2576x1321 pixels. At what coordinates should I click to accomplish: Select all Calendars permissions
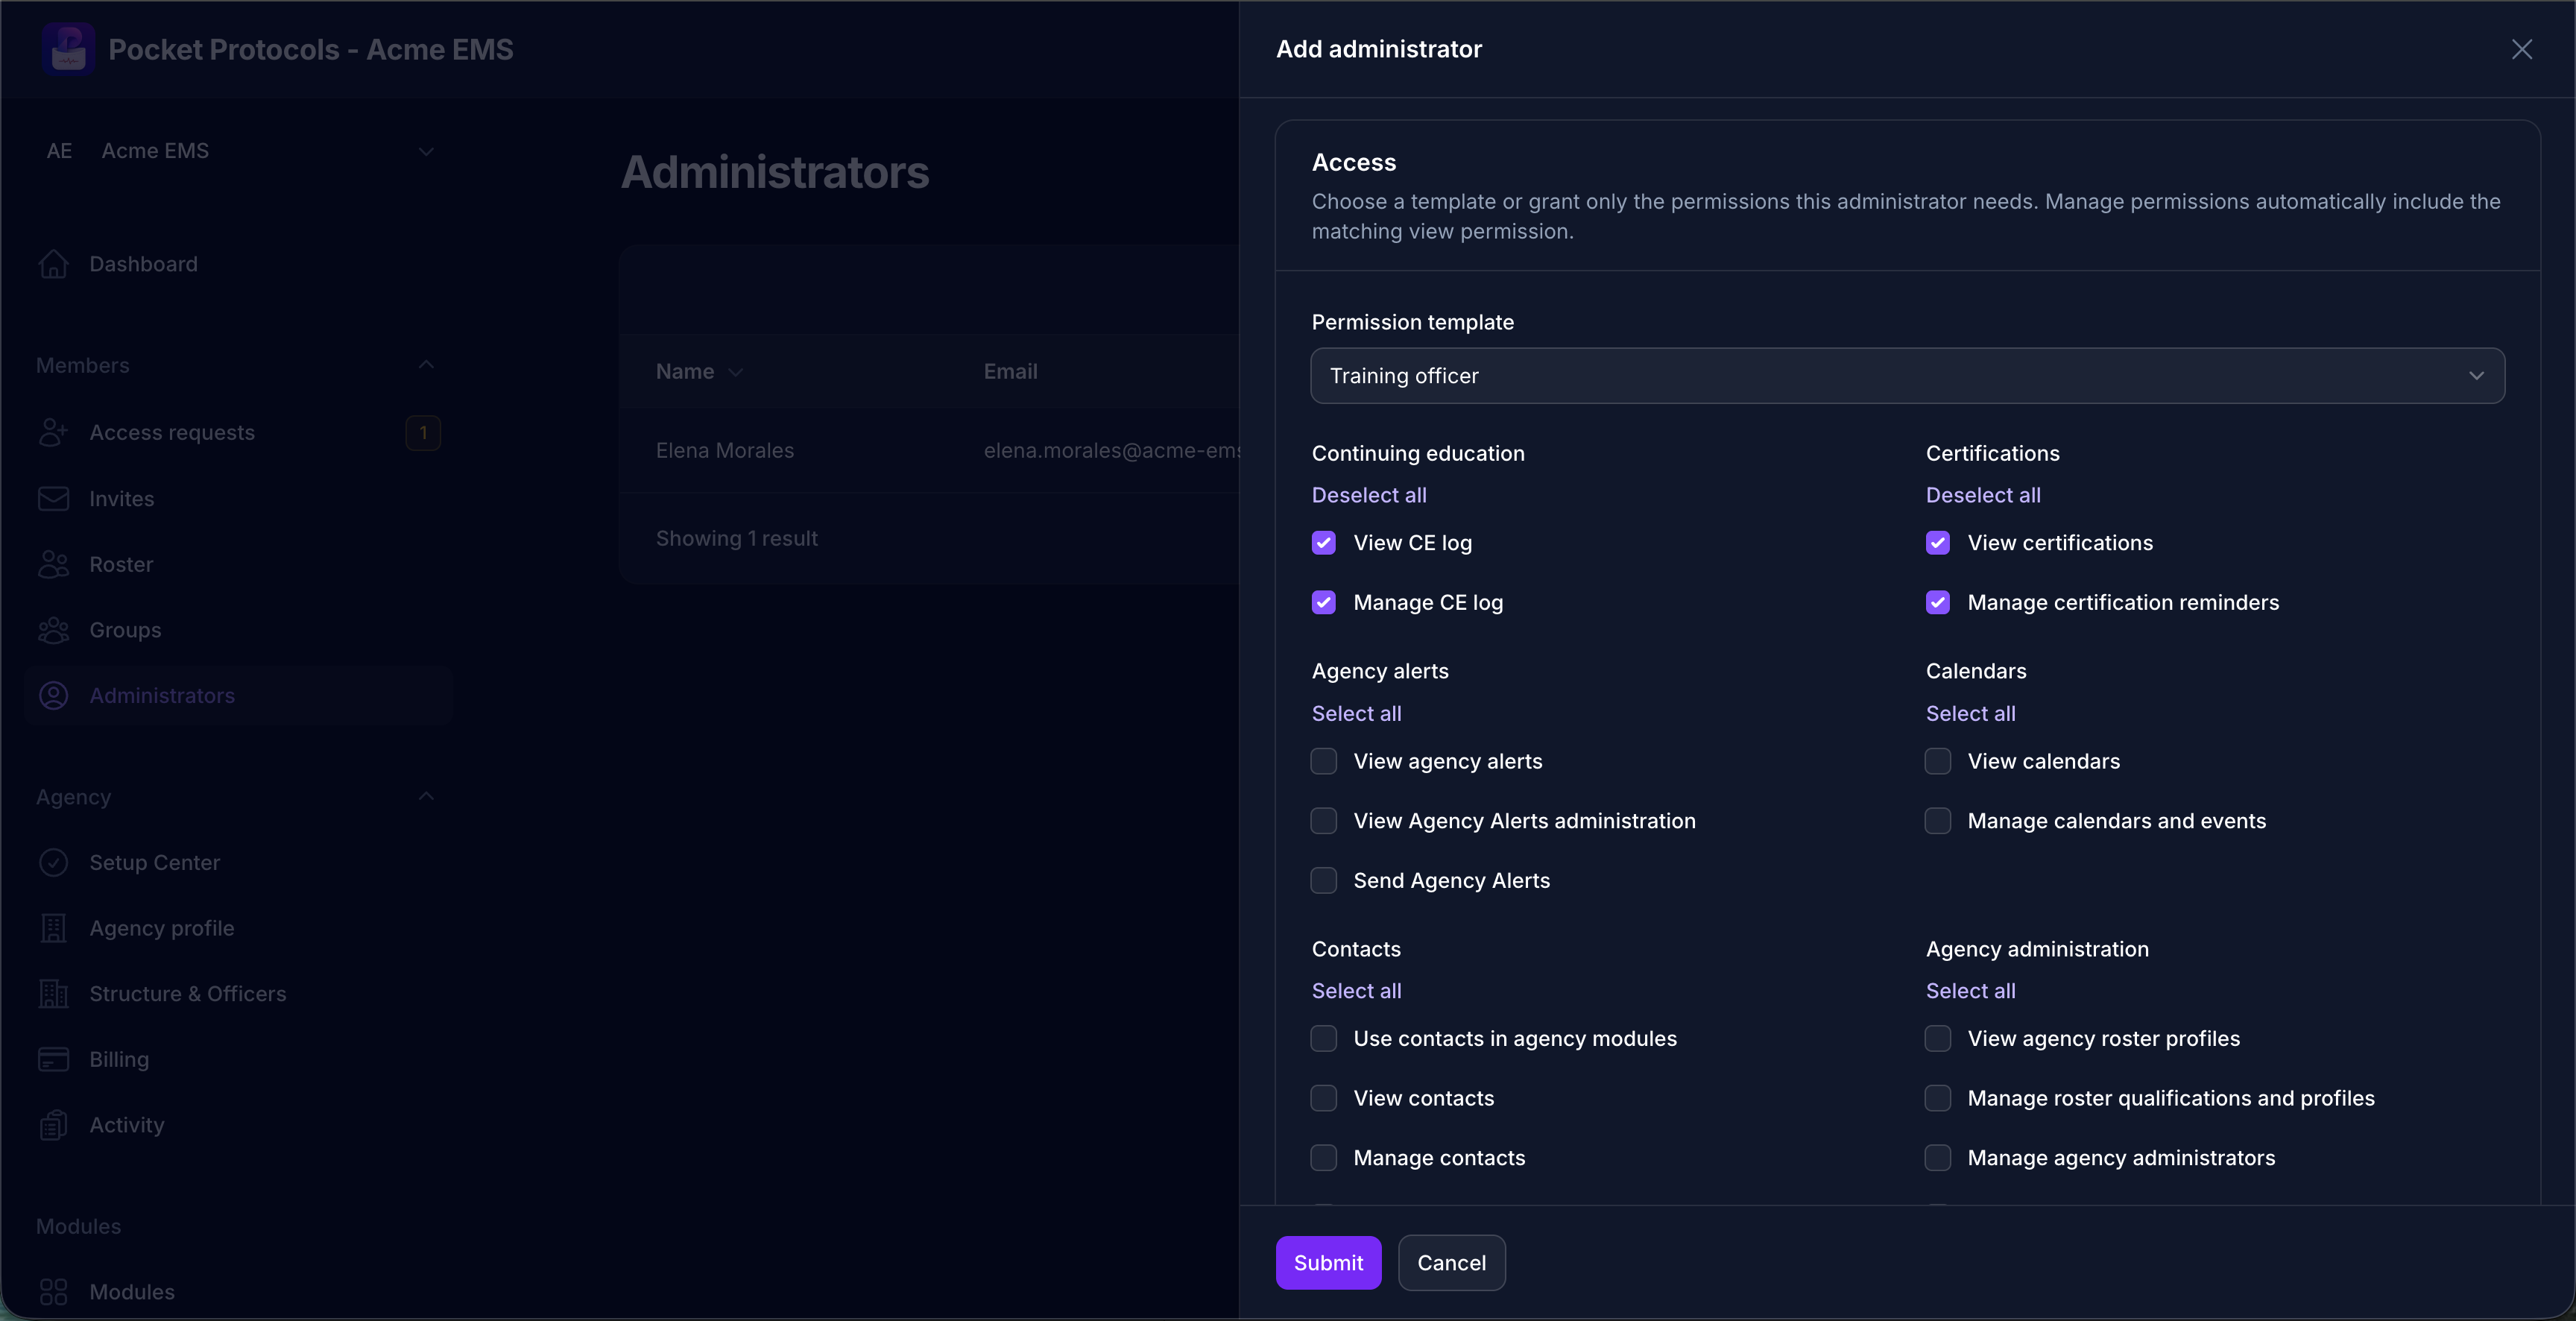click(1970, 713)
